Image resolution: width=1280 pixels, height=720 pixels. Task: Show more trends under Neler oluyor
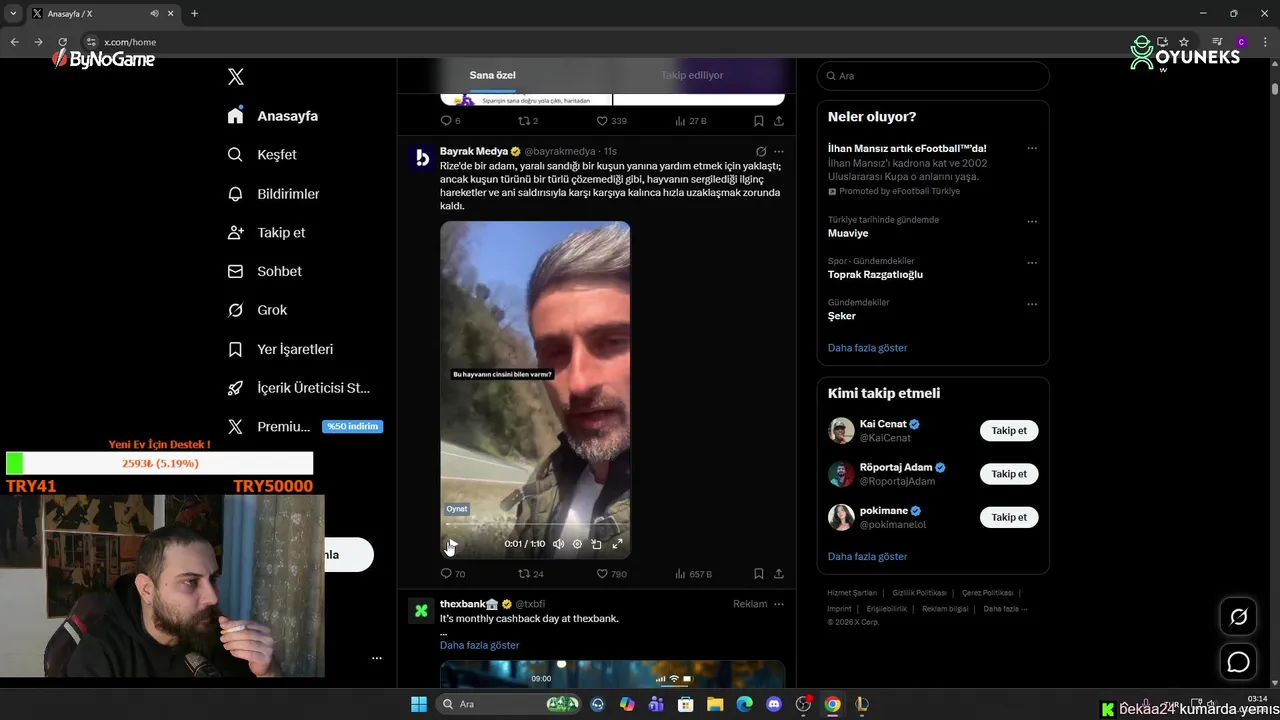(x=867, y=348)
